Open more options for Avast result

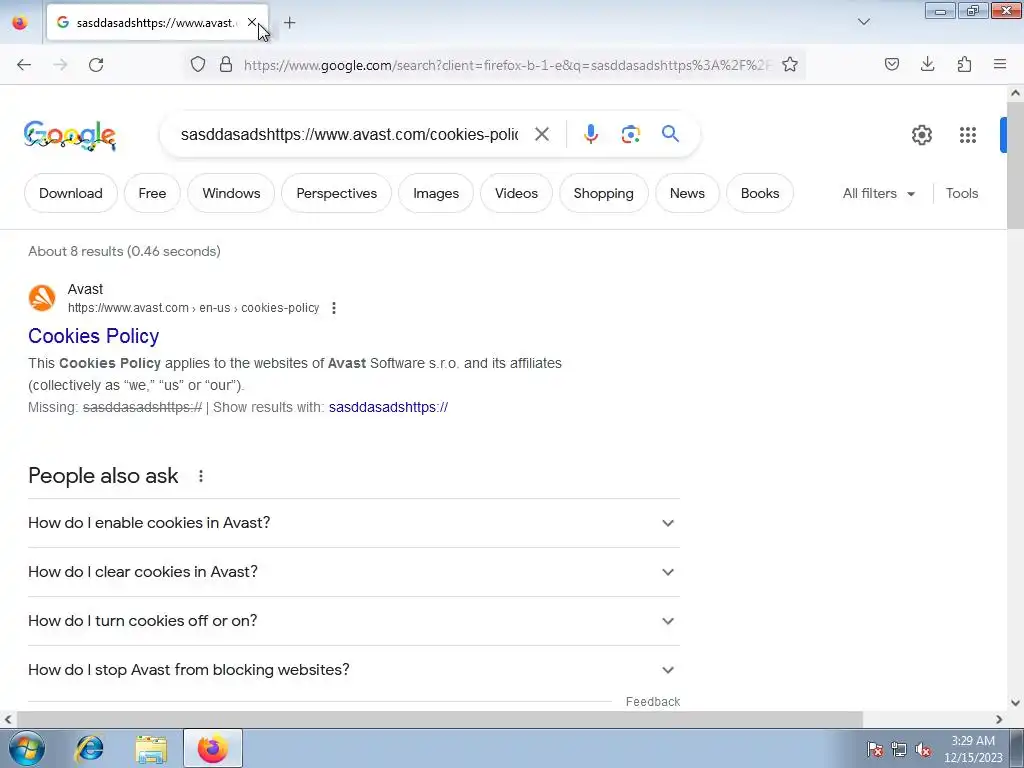pyautogui.click(x=334, y=308)
